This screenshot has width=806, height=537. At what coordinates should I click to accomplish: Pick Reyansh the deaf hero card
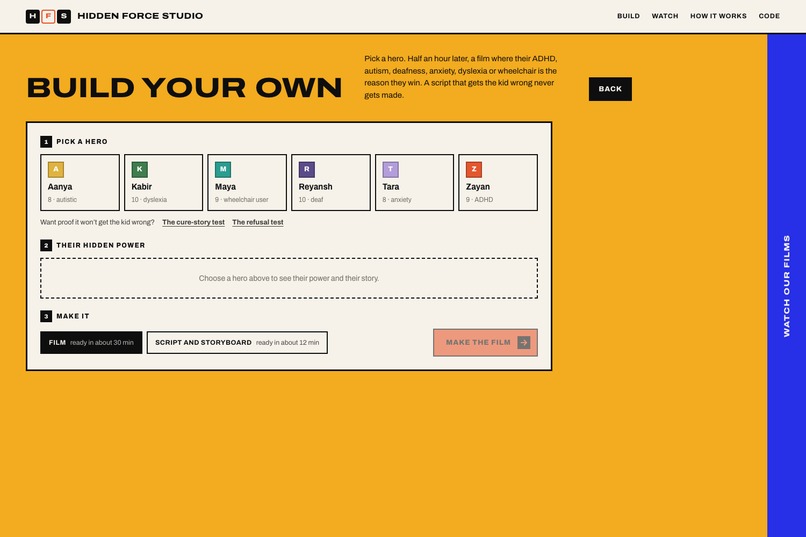click(x=331, y=182)
